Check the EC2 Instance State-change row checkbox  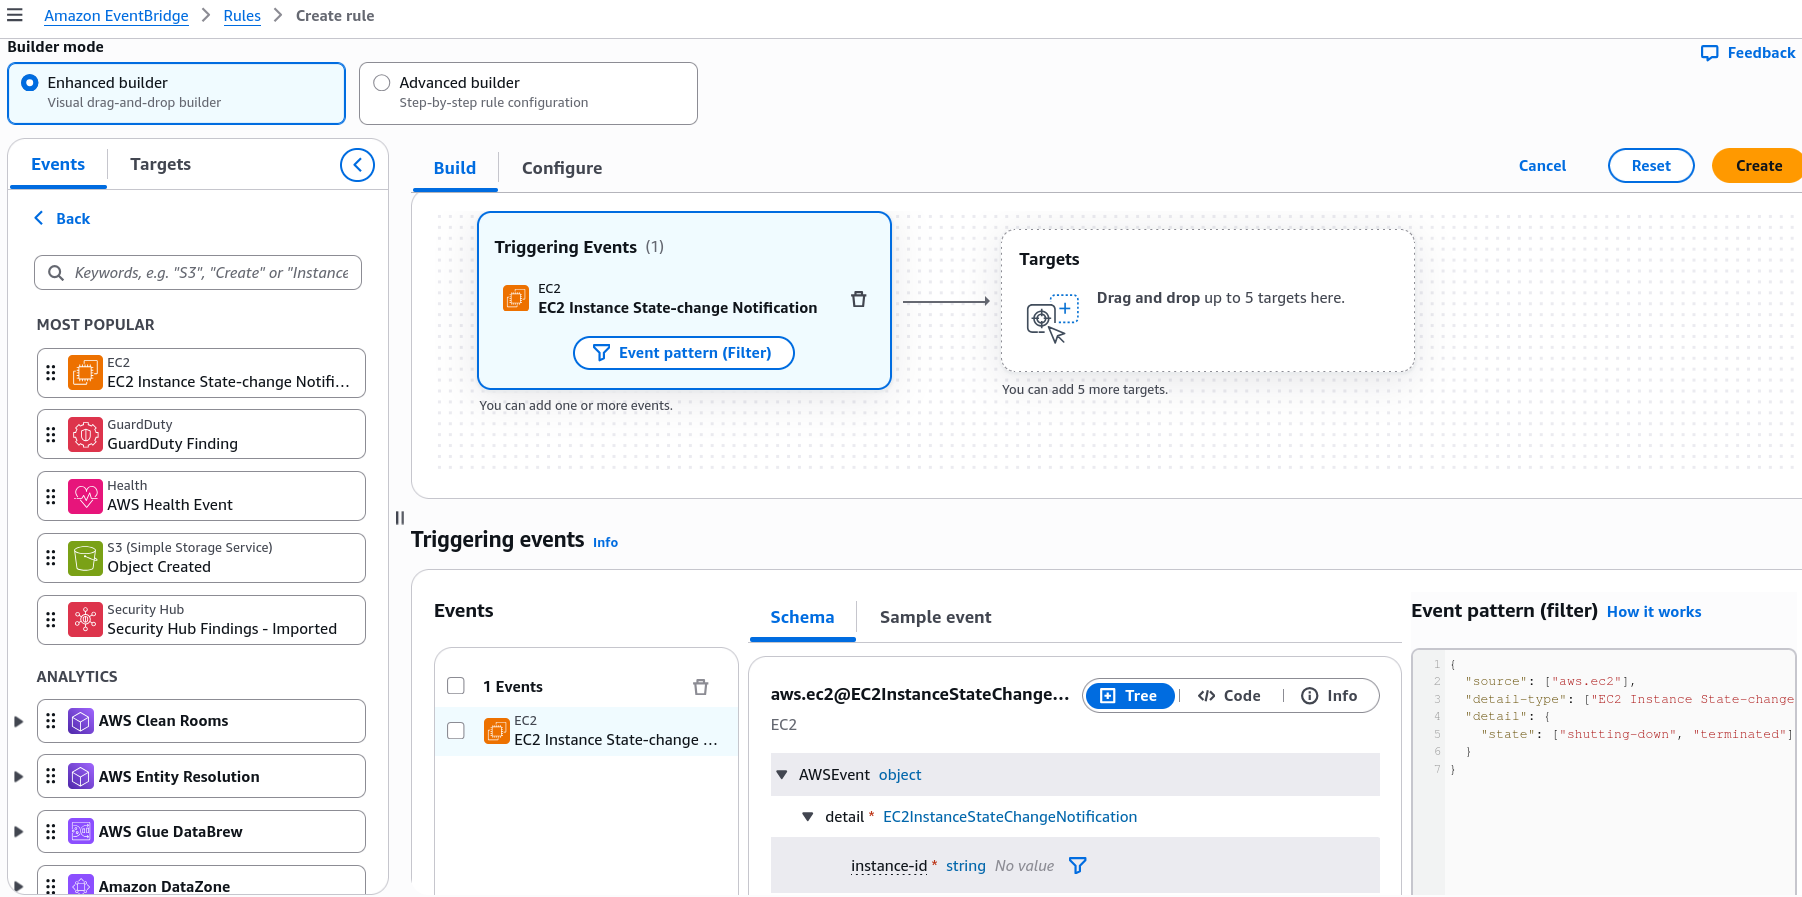pos(456,731)
